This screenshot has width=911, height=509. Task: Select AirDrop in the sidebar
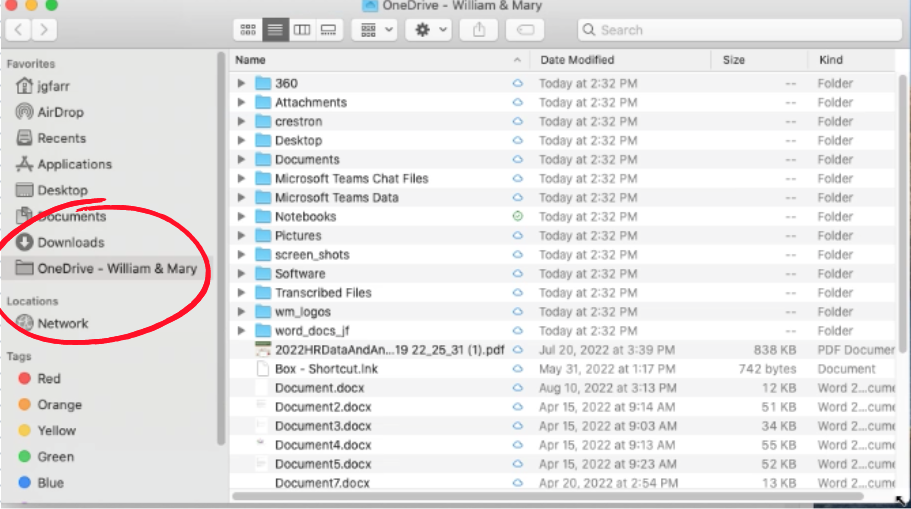coord(60,112)
